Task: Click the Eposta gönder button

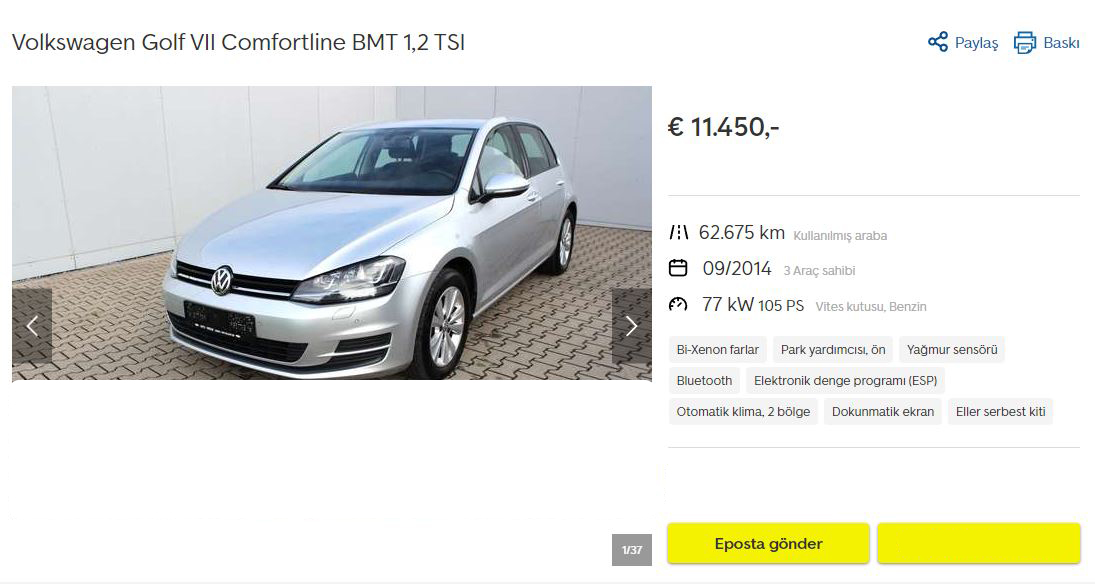Action: point(768,543)
